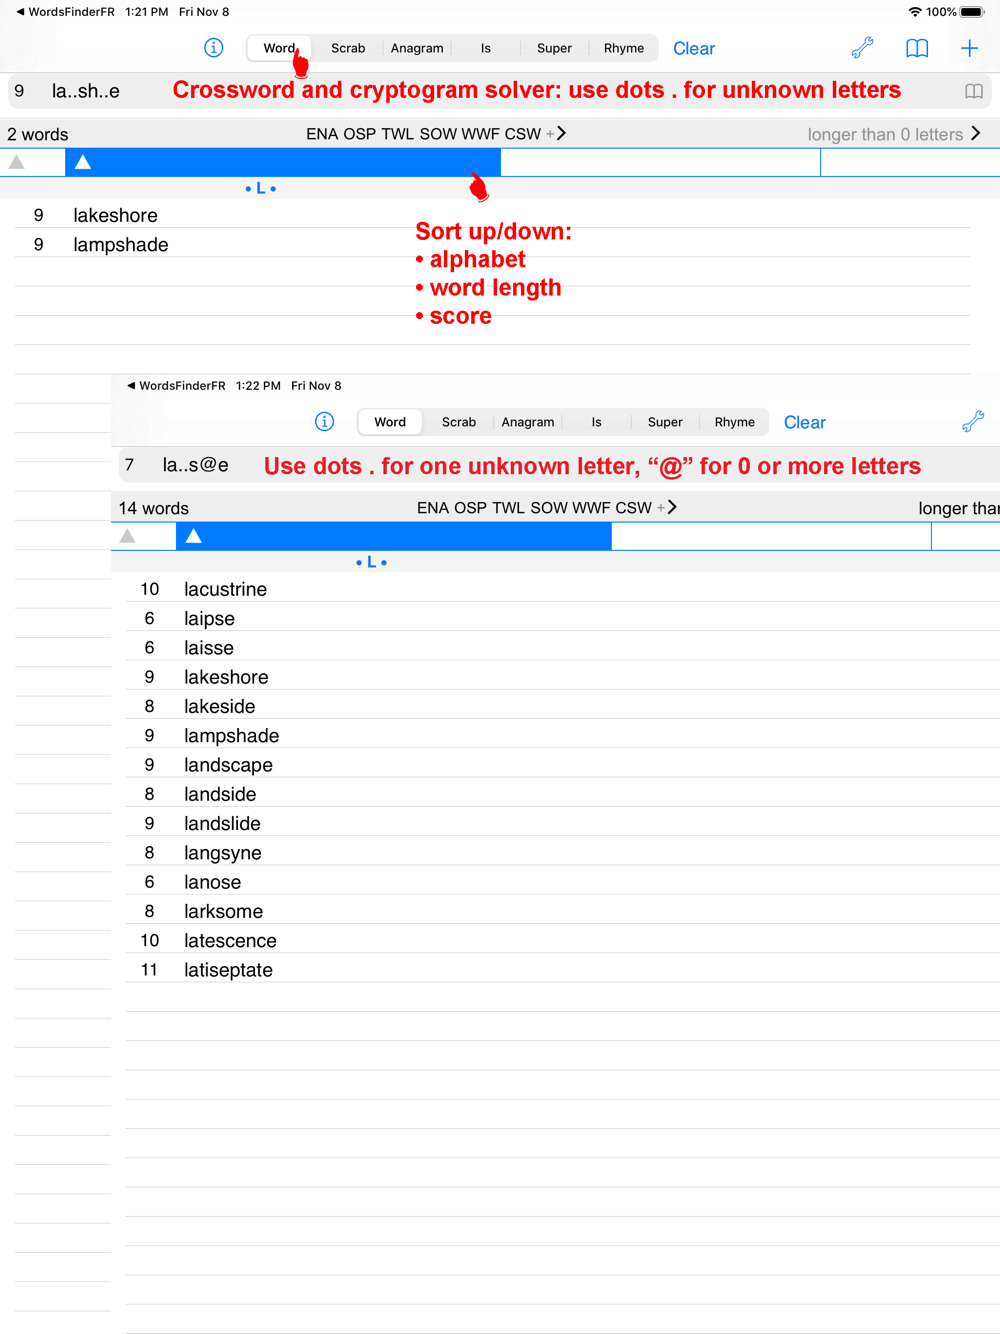Select the Is tab in lower window
Viewport: 1000px width, 1334px height.
(x=597, y=422)
